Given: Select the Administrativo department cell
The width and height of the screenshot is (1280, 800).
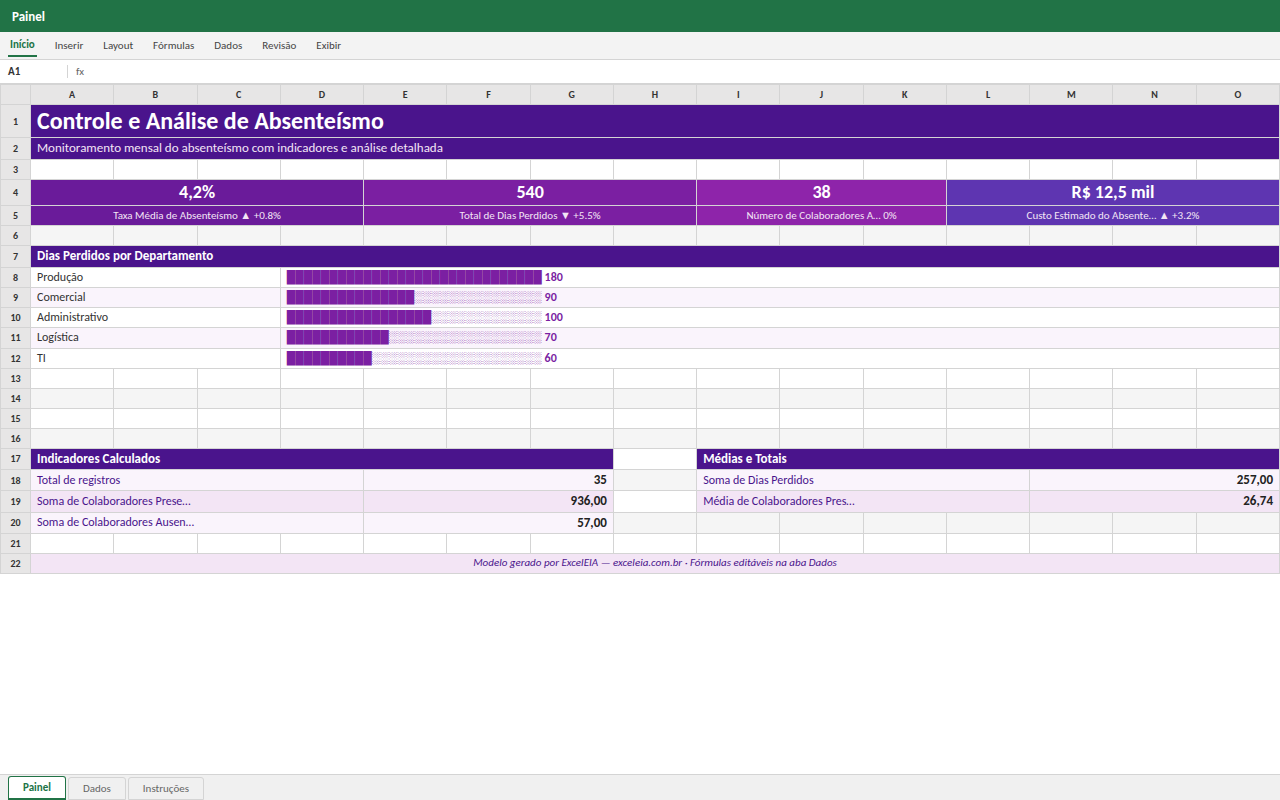Looking at the screenshot, I should tap(156, 318).
